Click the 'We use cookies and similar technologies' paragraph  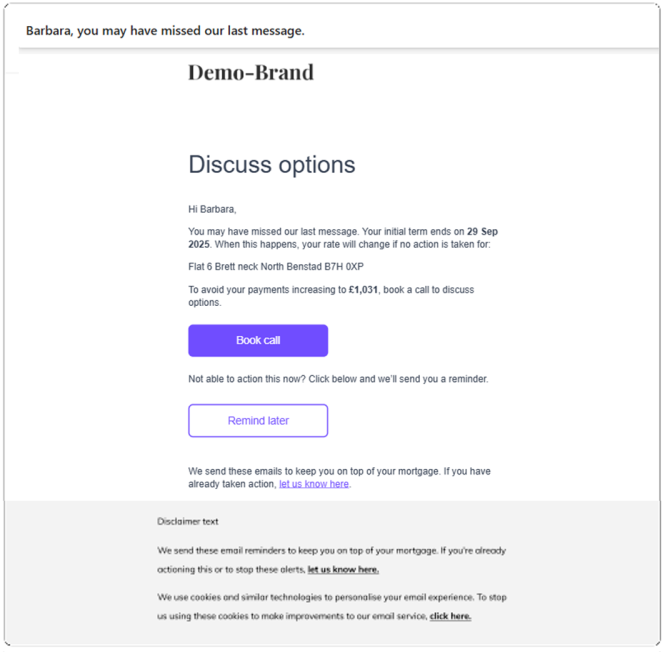pyautogui.click(x=332, y=606)
